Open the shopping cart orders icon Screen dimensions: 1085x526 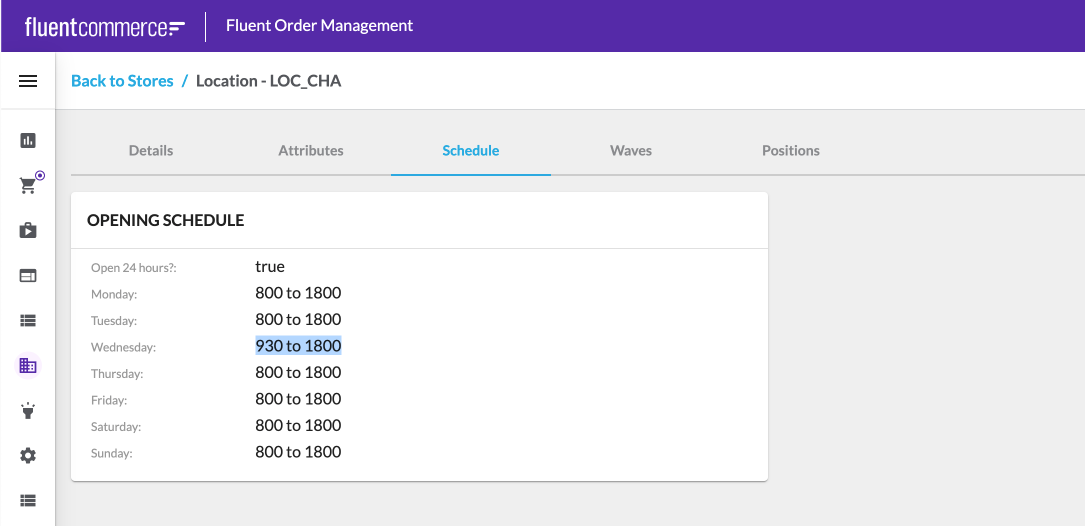28,186
